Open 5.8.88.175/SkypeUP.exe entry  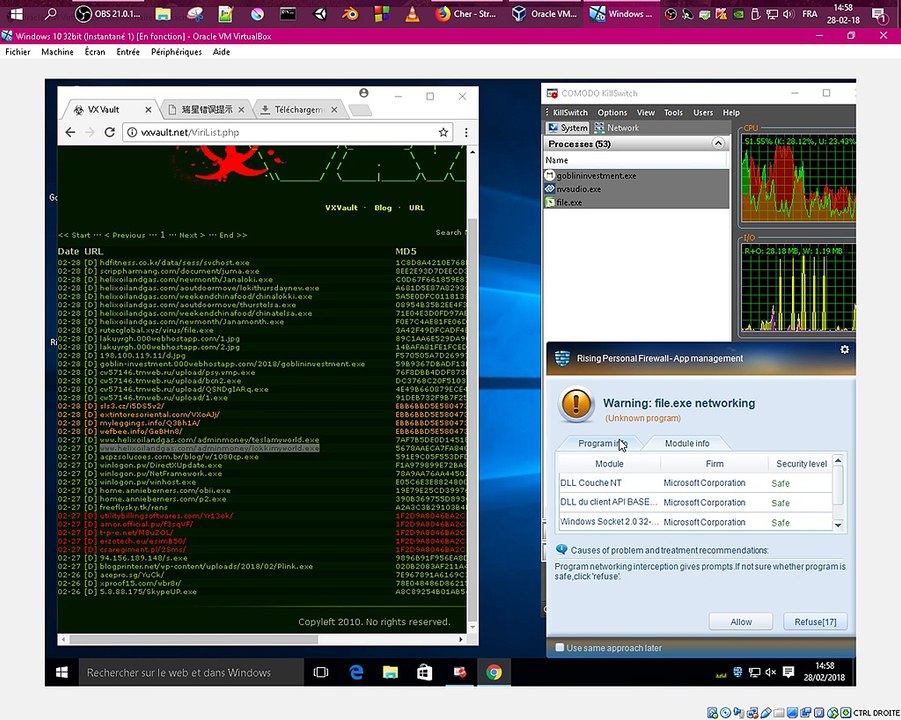click(148, 591)
